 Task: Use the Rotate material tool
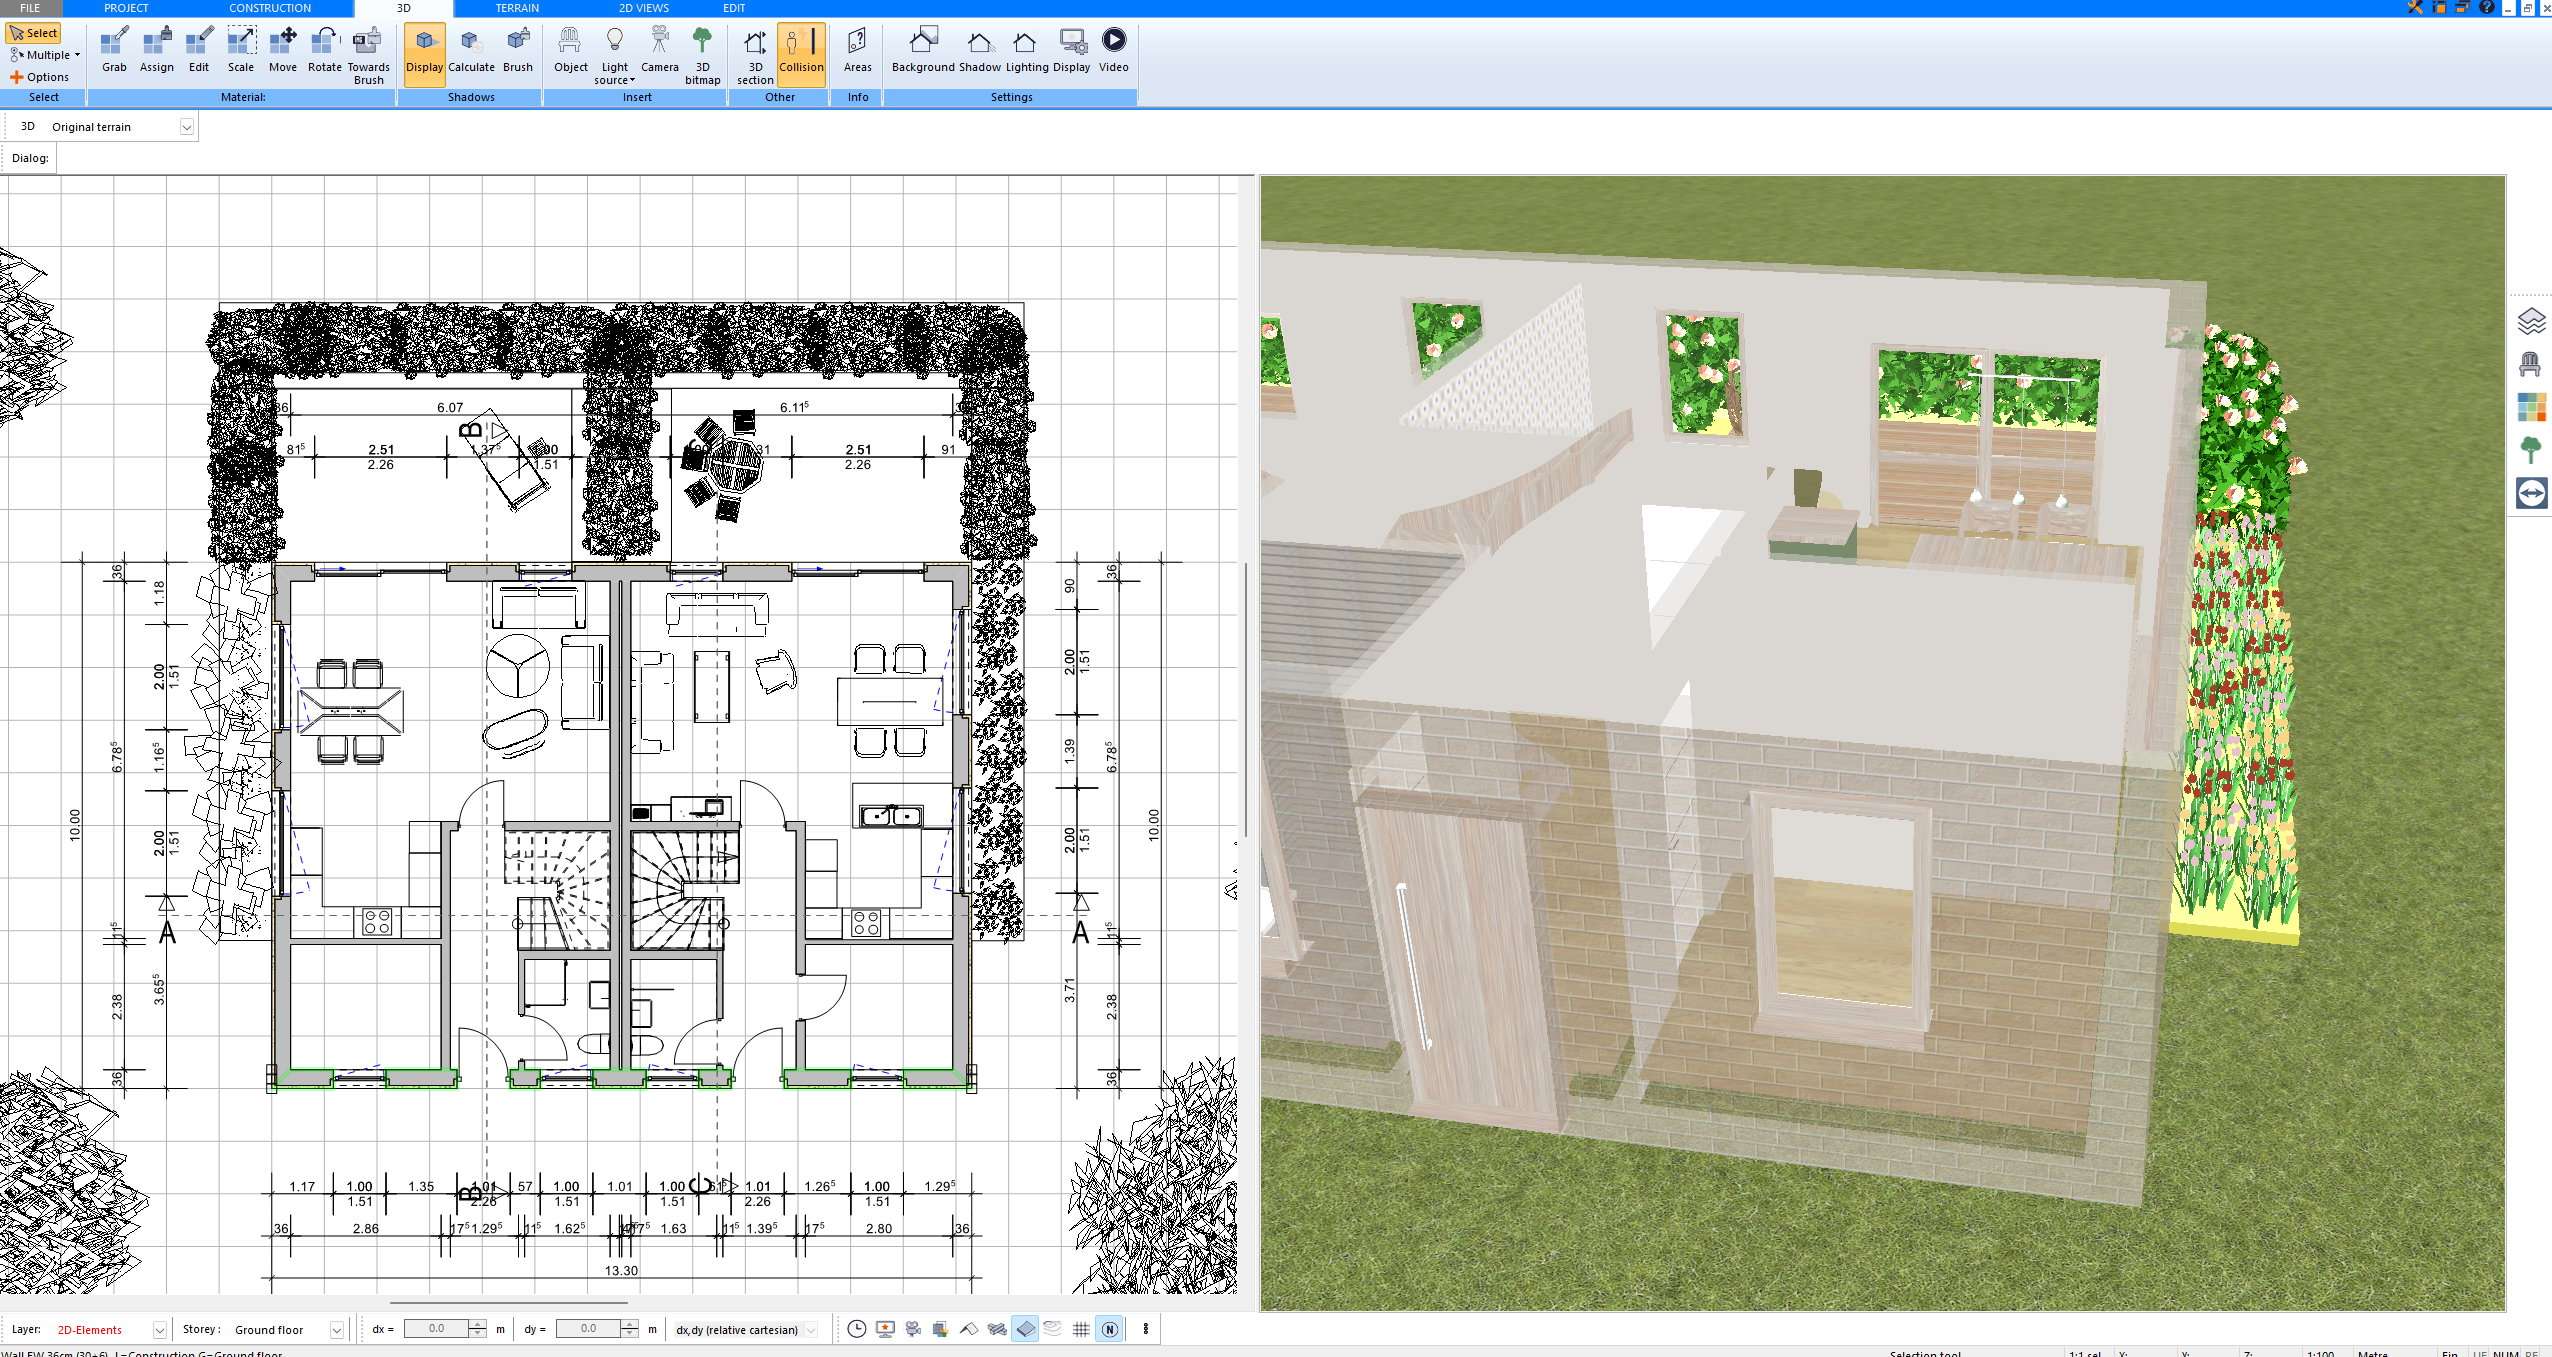[x=324, y=50]
